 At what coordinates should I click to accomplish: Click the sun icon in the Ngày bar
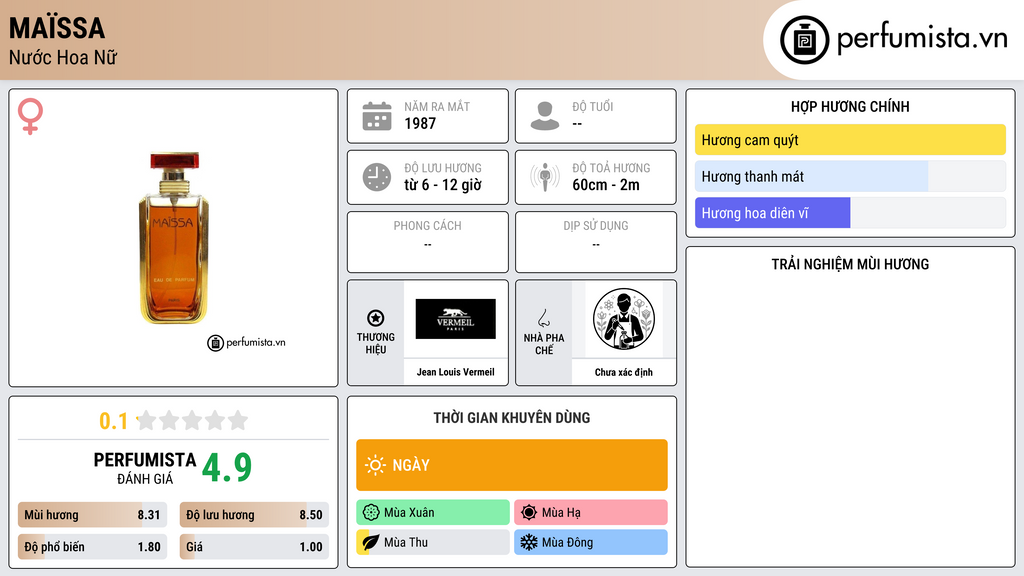click(375, 465)
